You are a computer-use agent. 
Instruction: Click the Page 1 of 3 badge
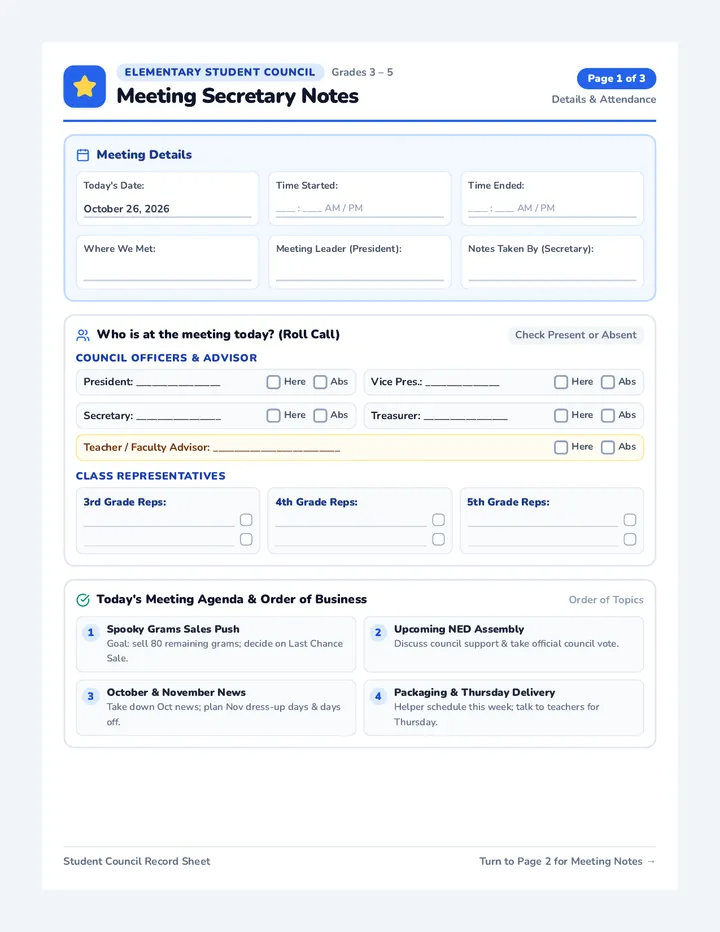[616, 78]
